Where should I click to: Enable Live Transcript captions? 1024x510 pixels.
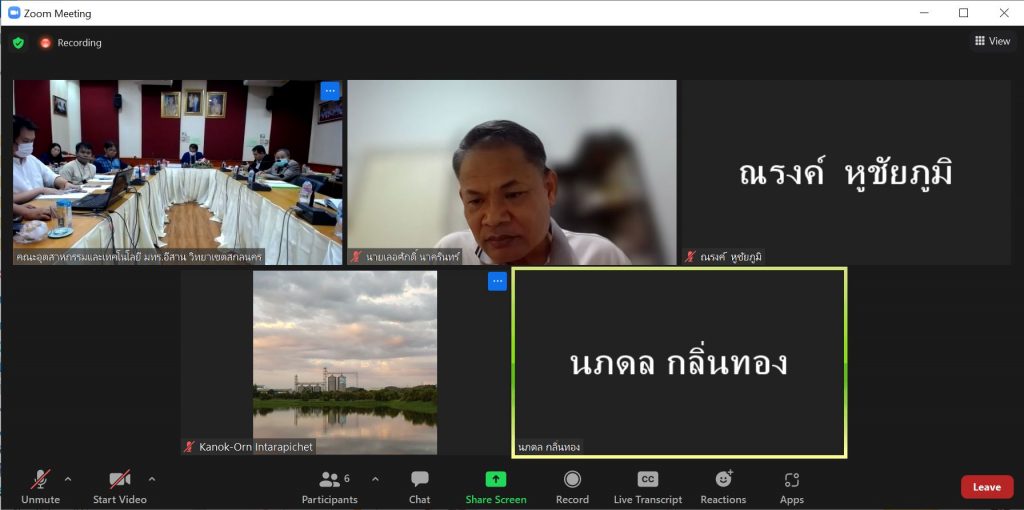[x=647, y=486]
